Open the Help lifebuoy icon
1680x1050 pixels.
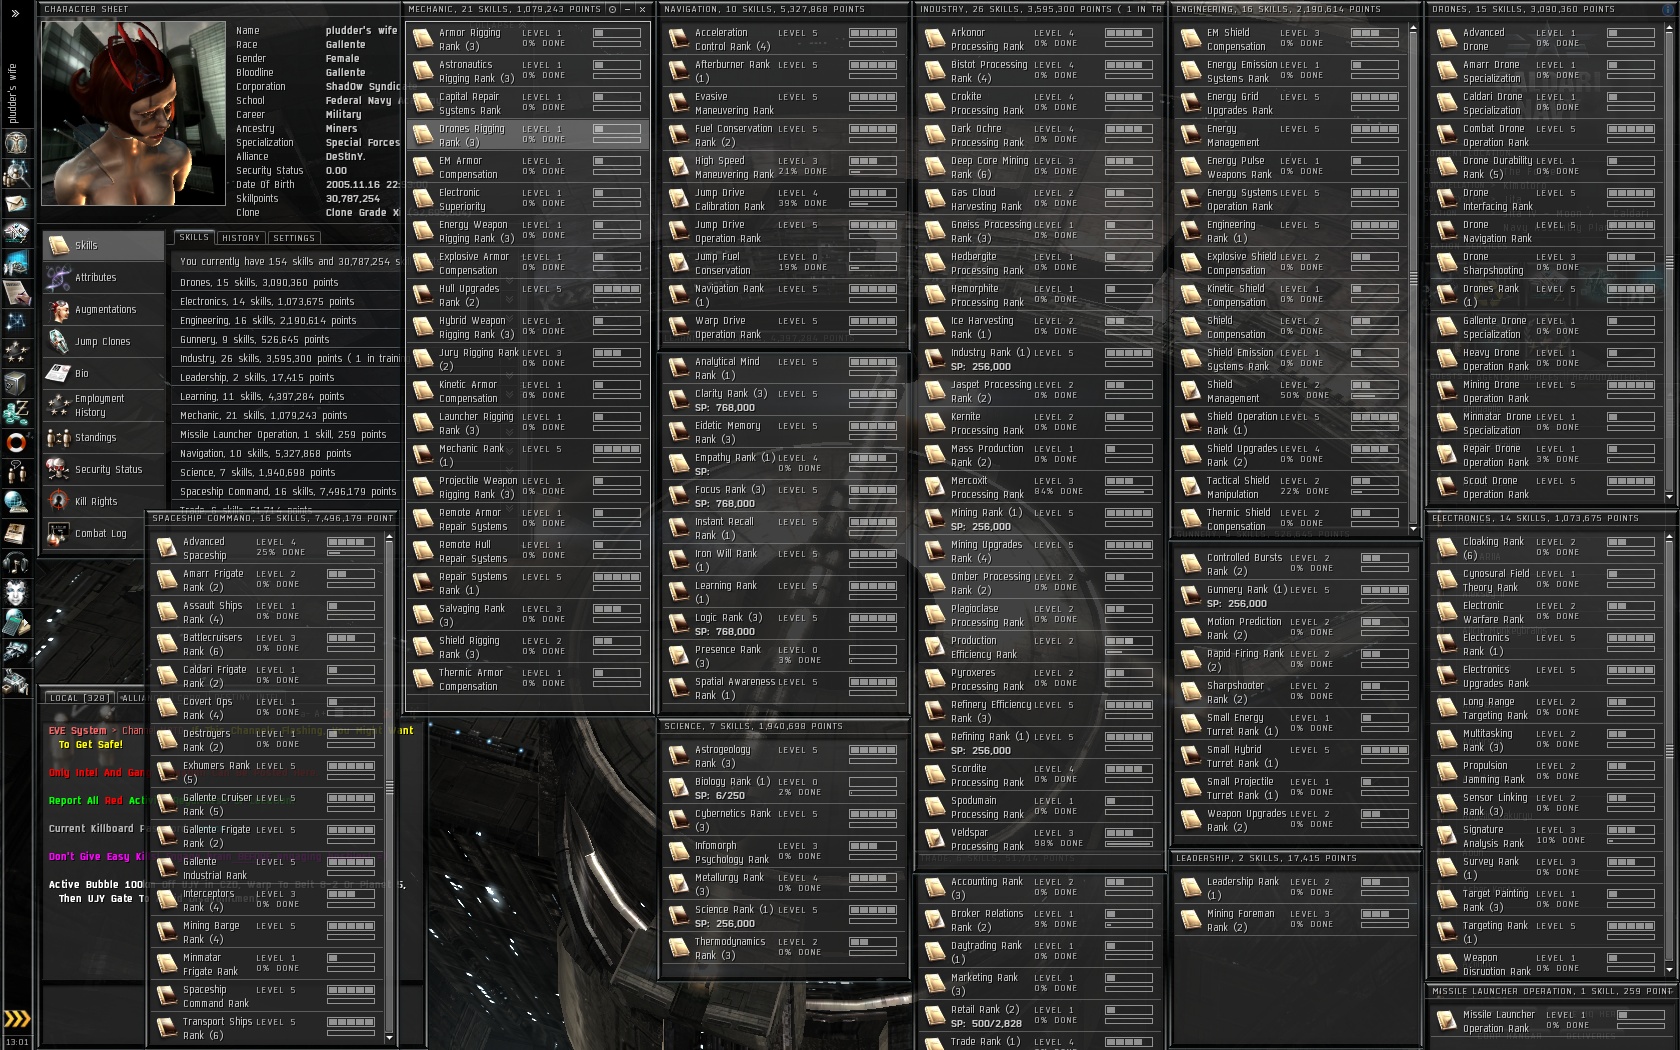[x=16, y=442]
